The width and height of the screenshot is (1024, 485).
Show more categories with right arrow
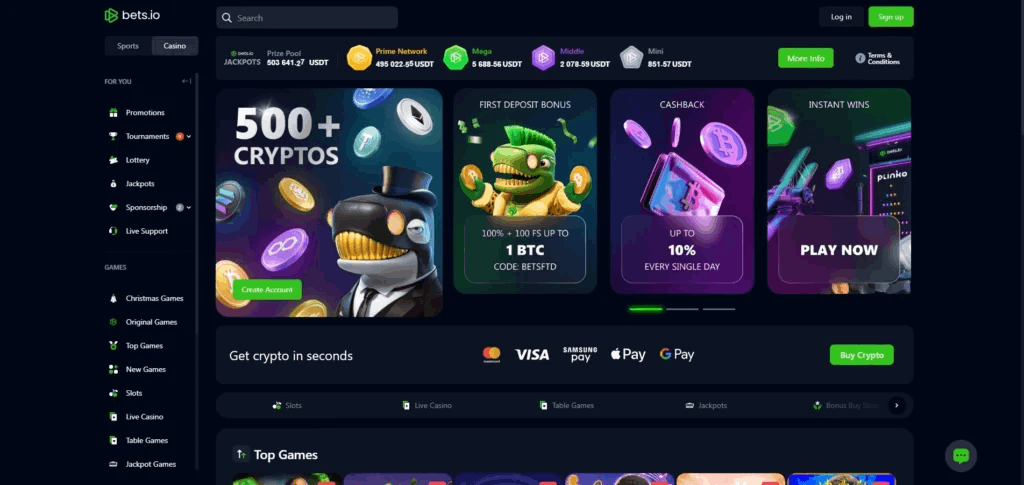click(897, 405)
